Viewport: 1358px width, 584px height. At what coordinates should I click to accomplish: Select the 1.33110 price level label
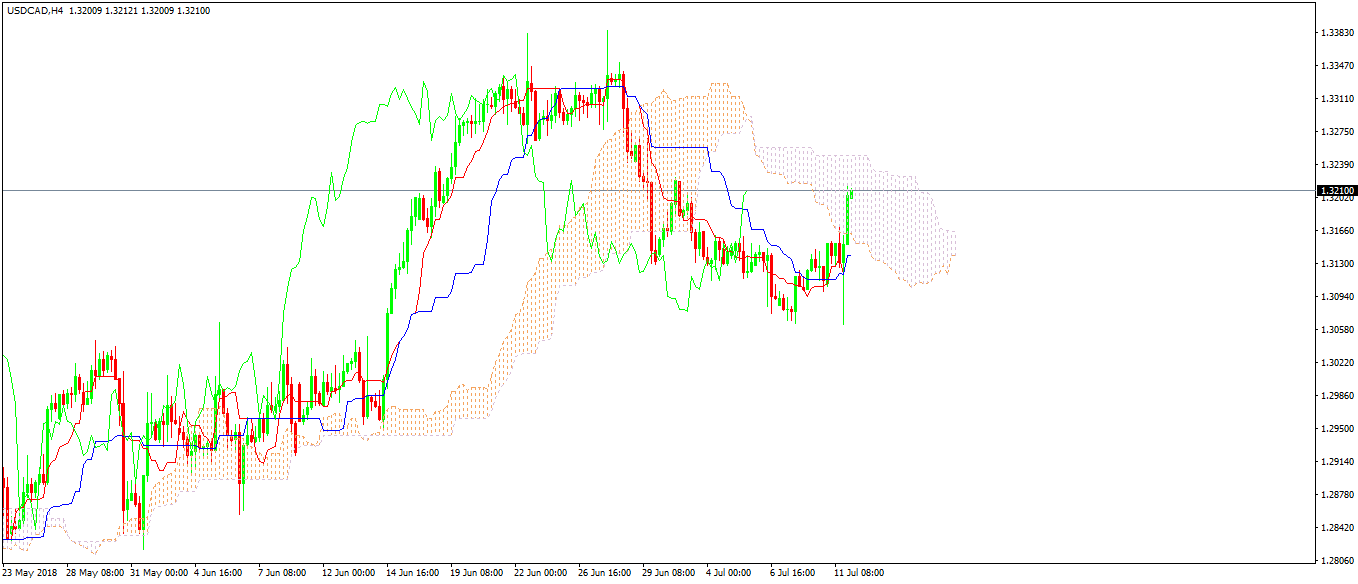(1336, 99)
